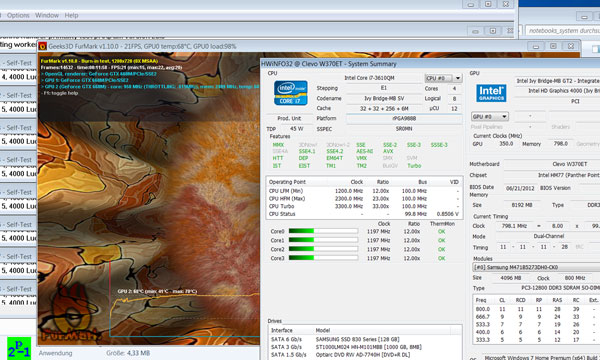Click the 'EM64T' feature flag
600x360 pixels.
click(x=334, y=158)
